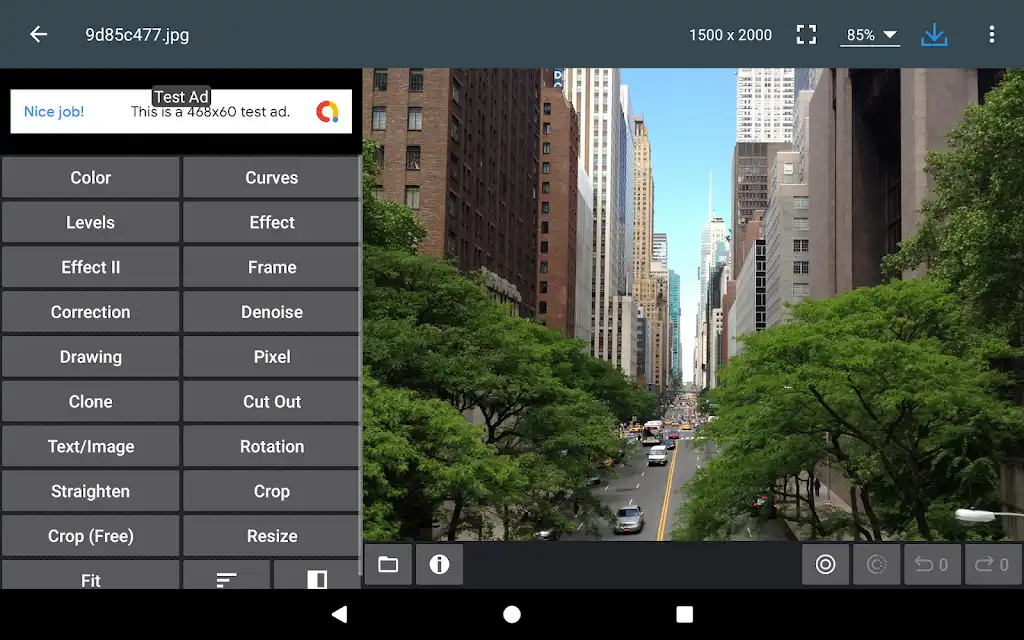Screen dimensions: 1024x640
Task: Open file browser folder icon
Action: (x=388, y=564)
